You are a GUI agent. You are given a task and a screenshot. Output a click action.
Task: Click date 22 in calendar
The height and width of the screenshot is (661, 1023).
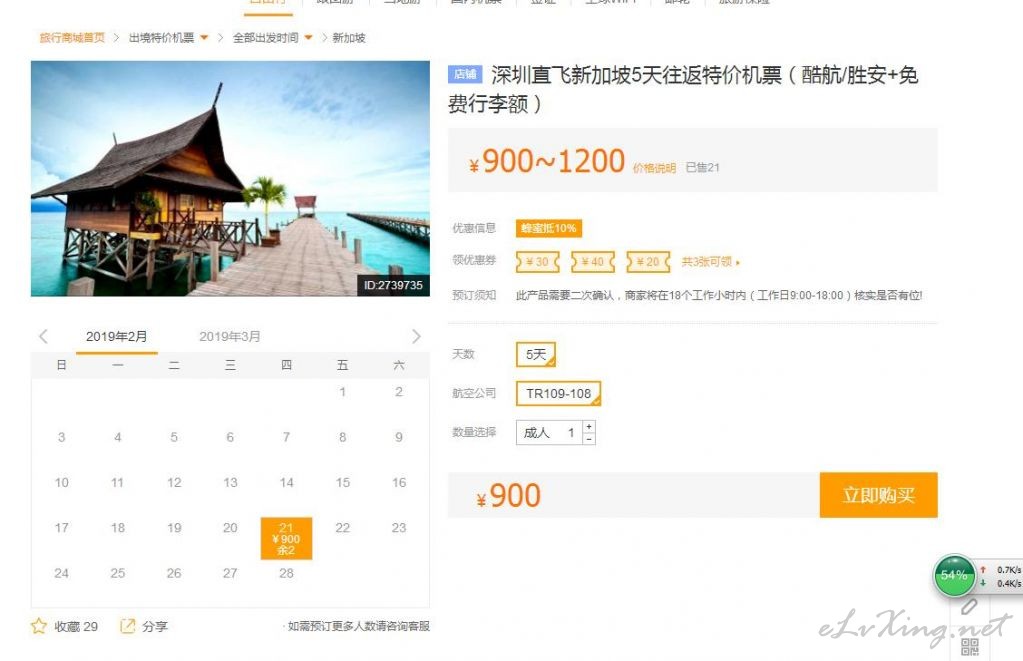pyautogui.click(x=343, y=528)
